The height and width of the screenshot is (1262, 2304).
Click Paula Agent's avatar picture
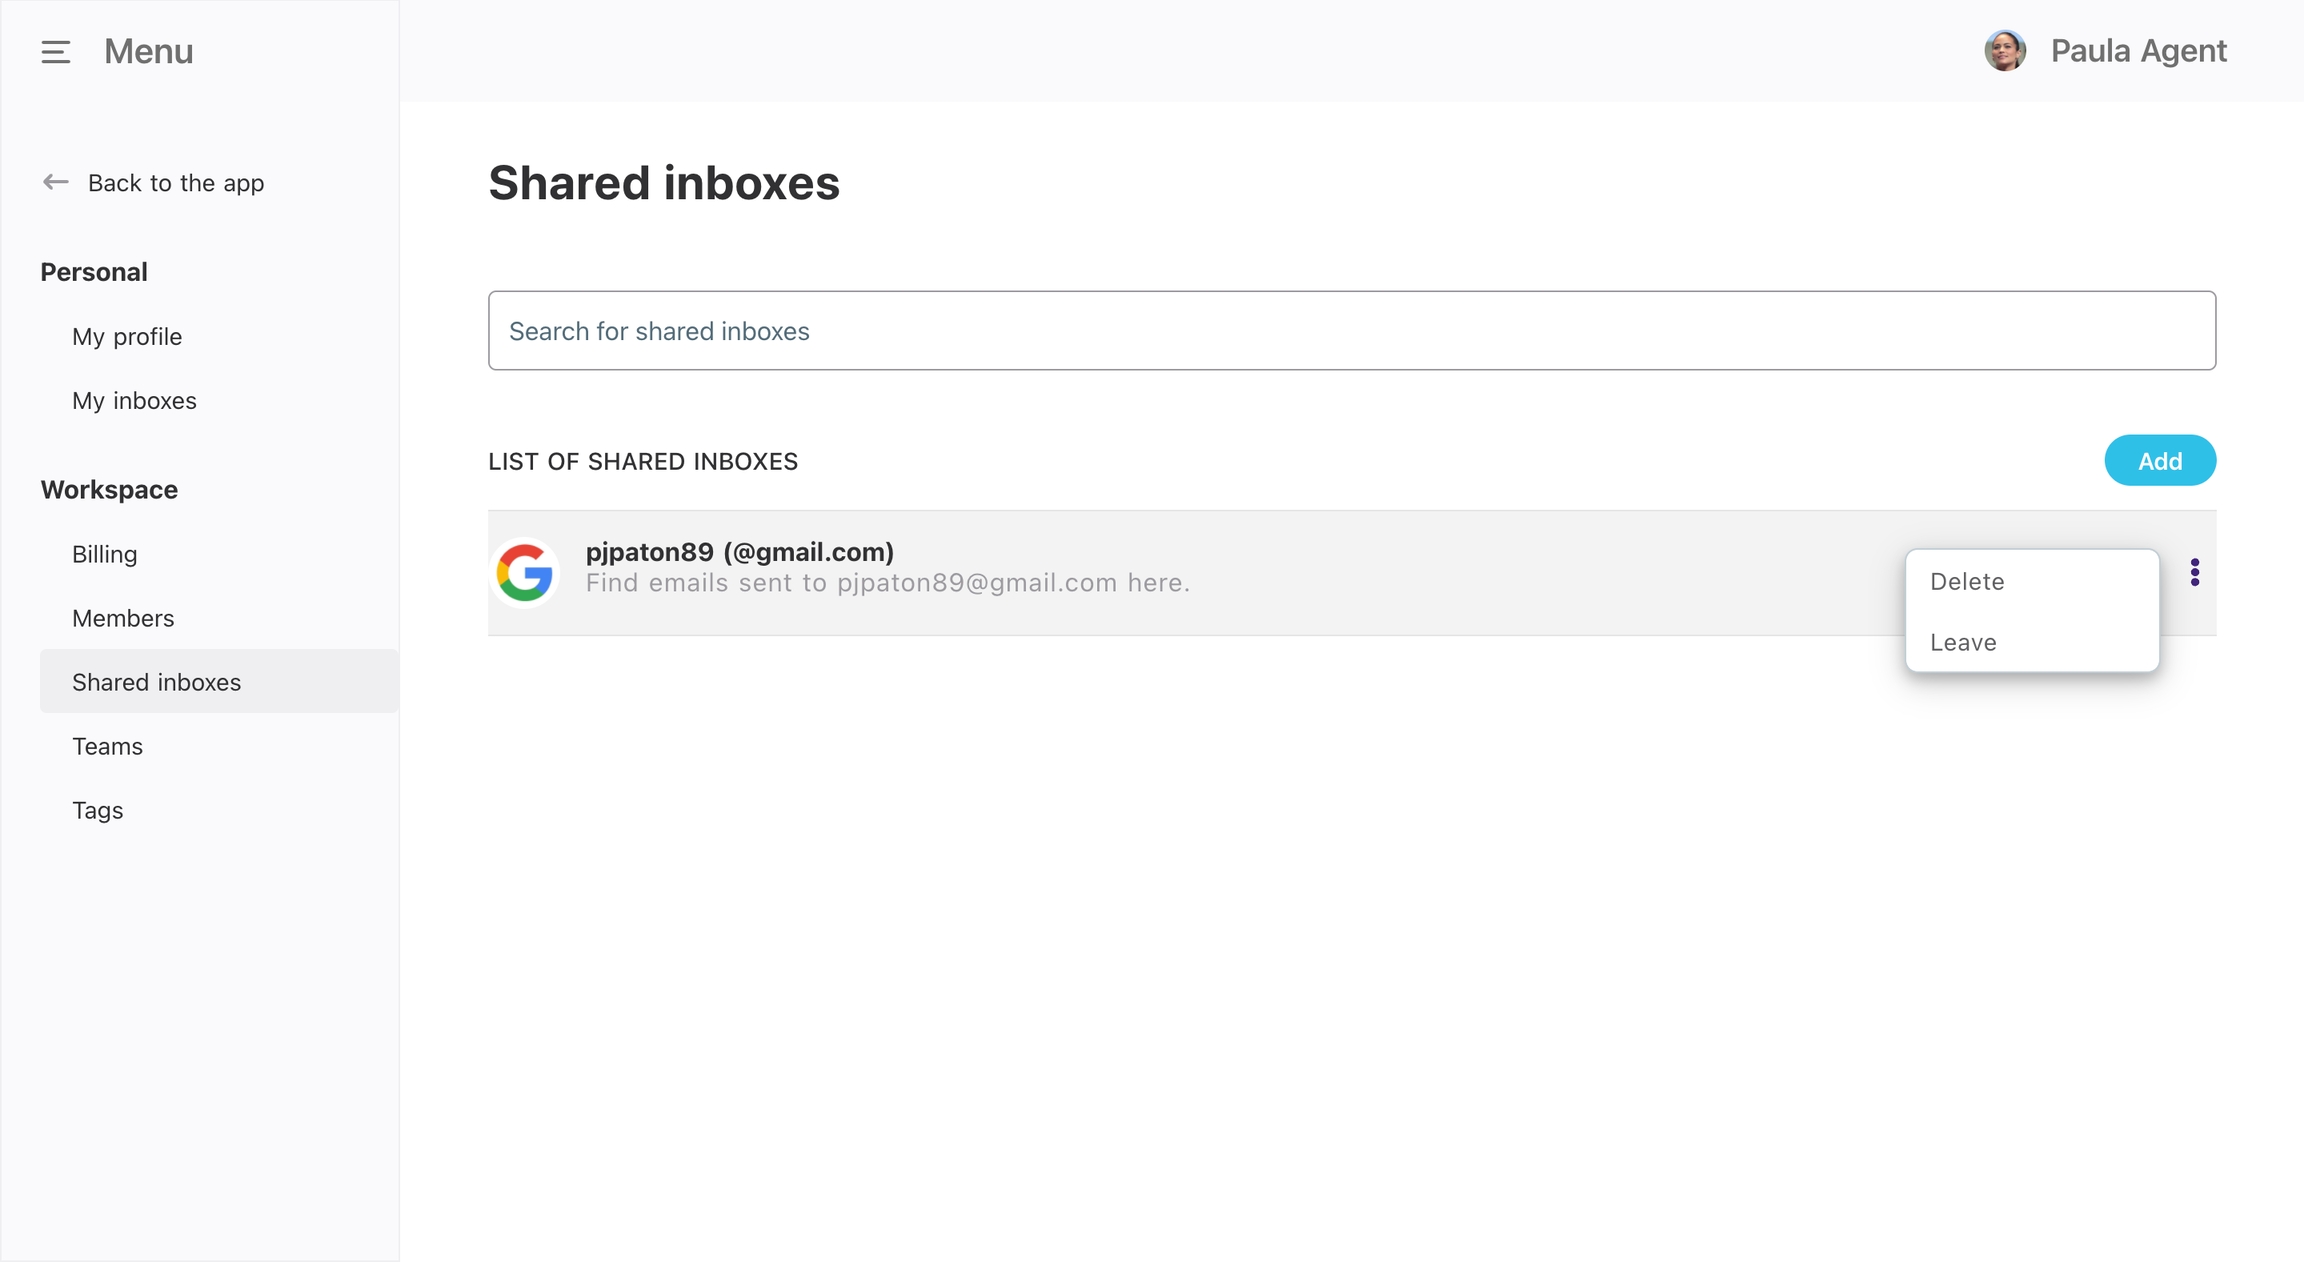2004,51
